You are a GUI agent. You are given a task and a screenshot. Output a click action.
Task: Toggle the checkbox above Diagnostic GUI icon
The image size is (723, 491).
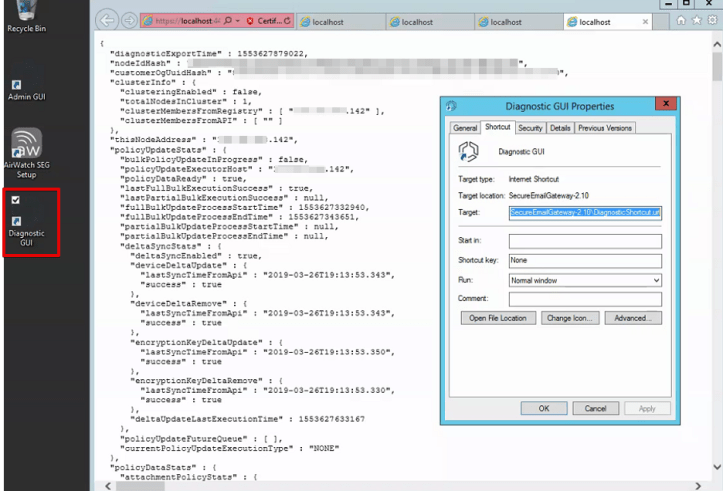point(15,200)
